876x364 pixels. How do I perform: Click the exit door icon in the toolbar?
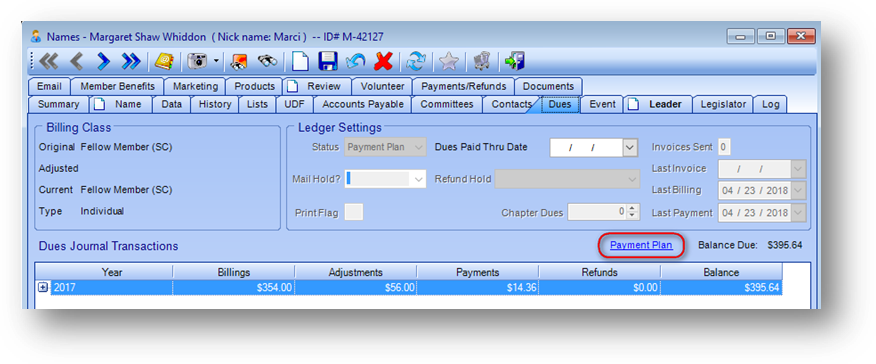(515, 61)
